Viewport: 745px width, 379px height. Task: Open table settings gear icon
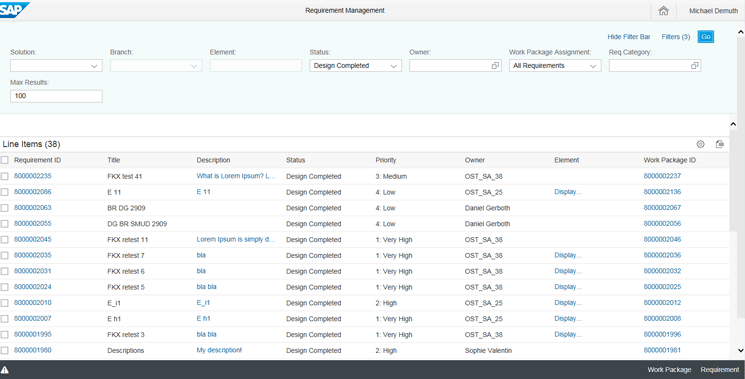tap(700, 144)
